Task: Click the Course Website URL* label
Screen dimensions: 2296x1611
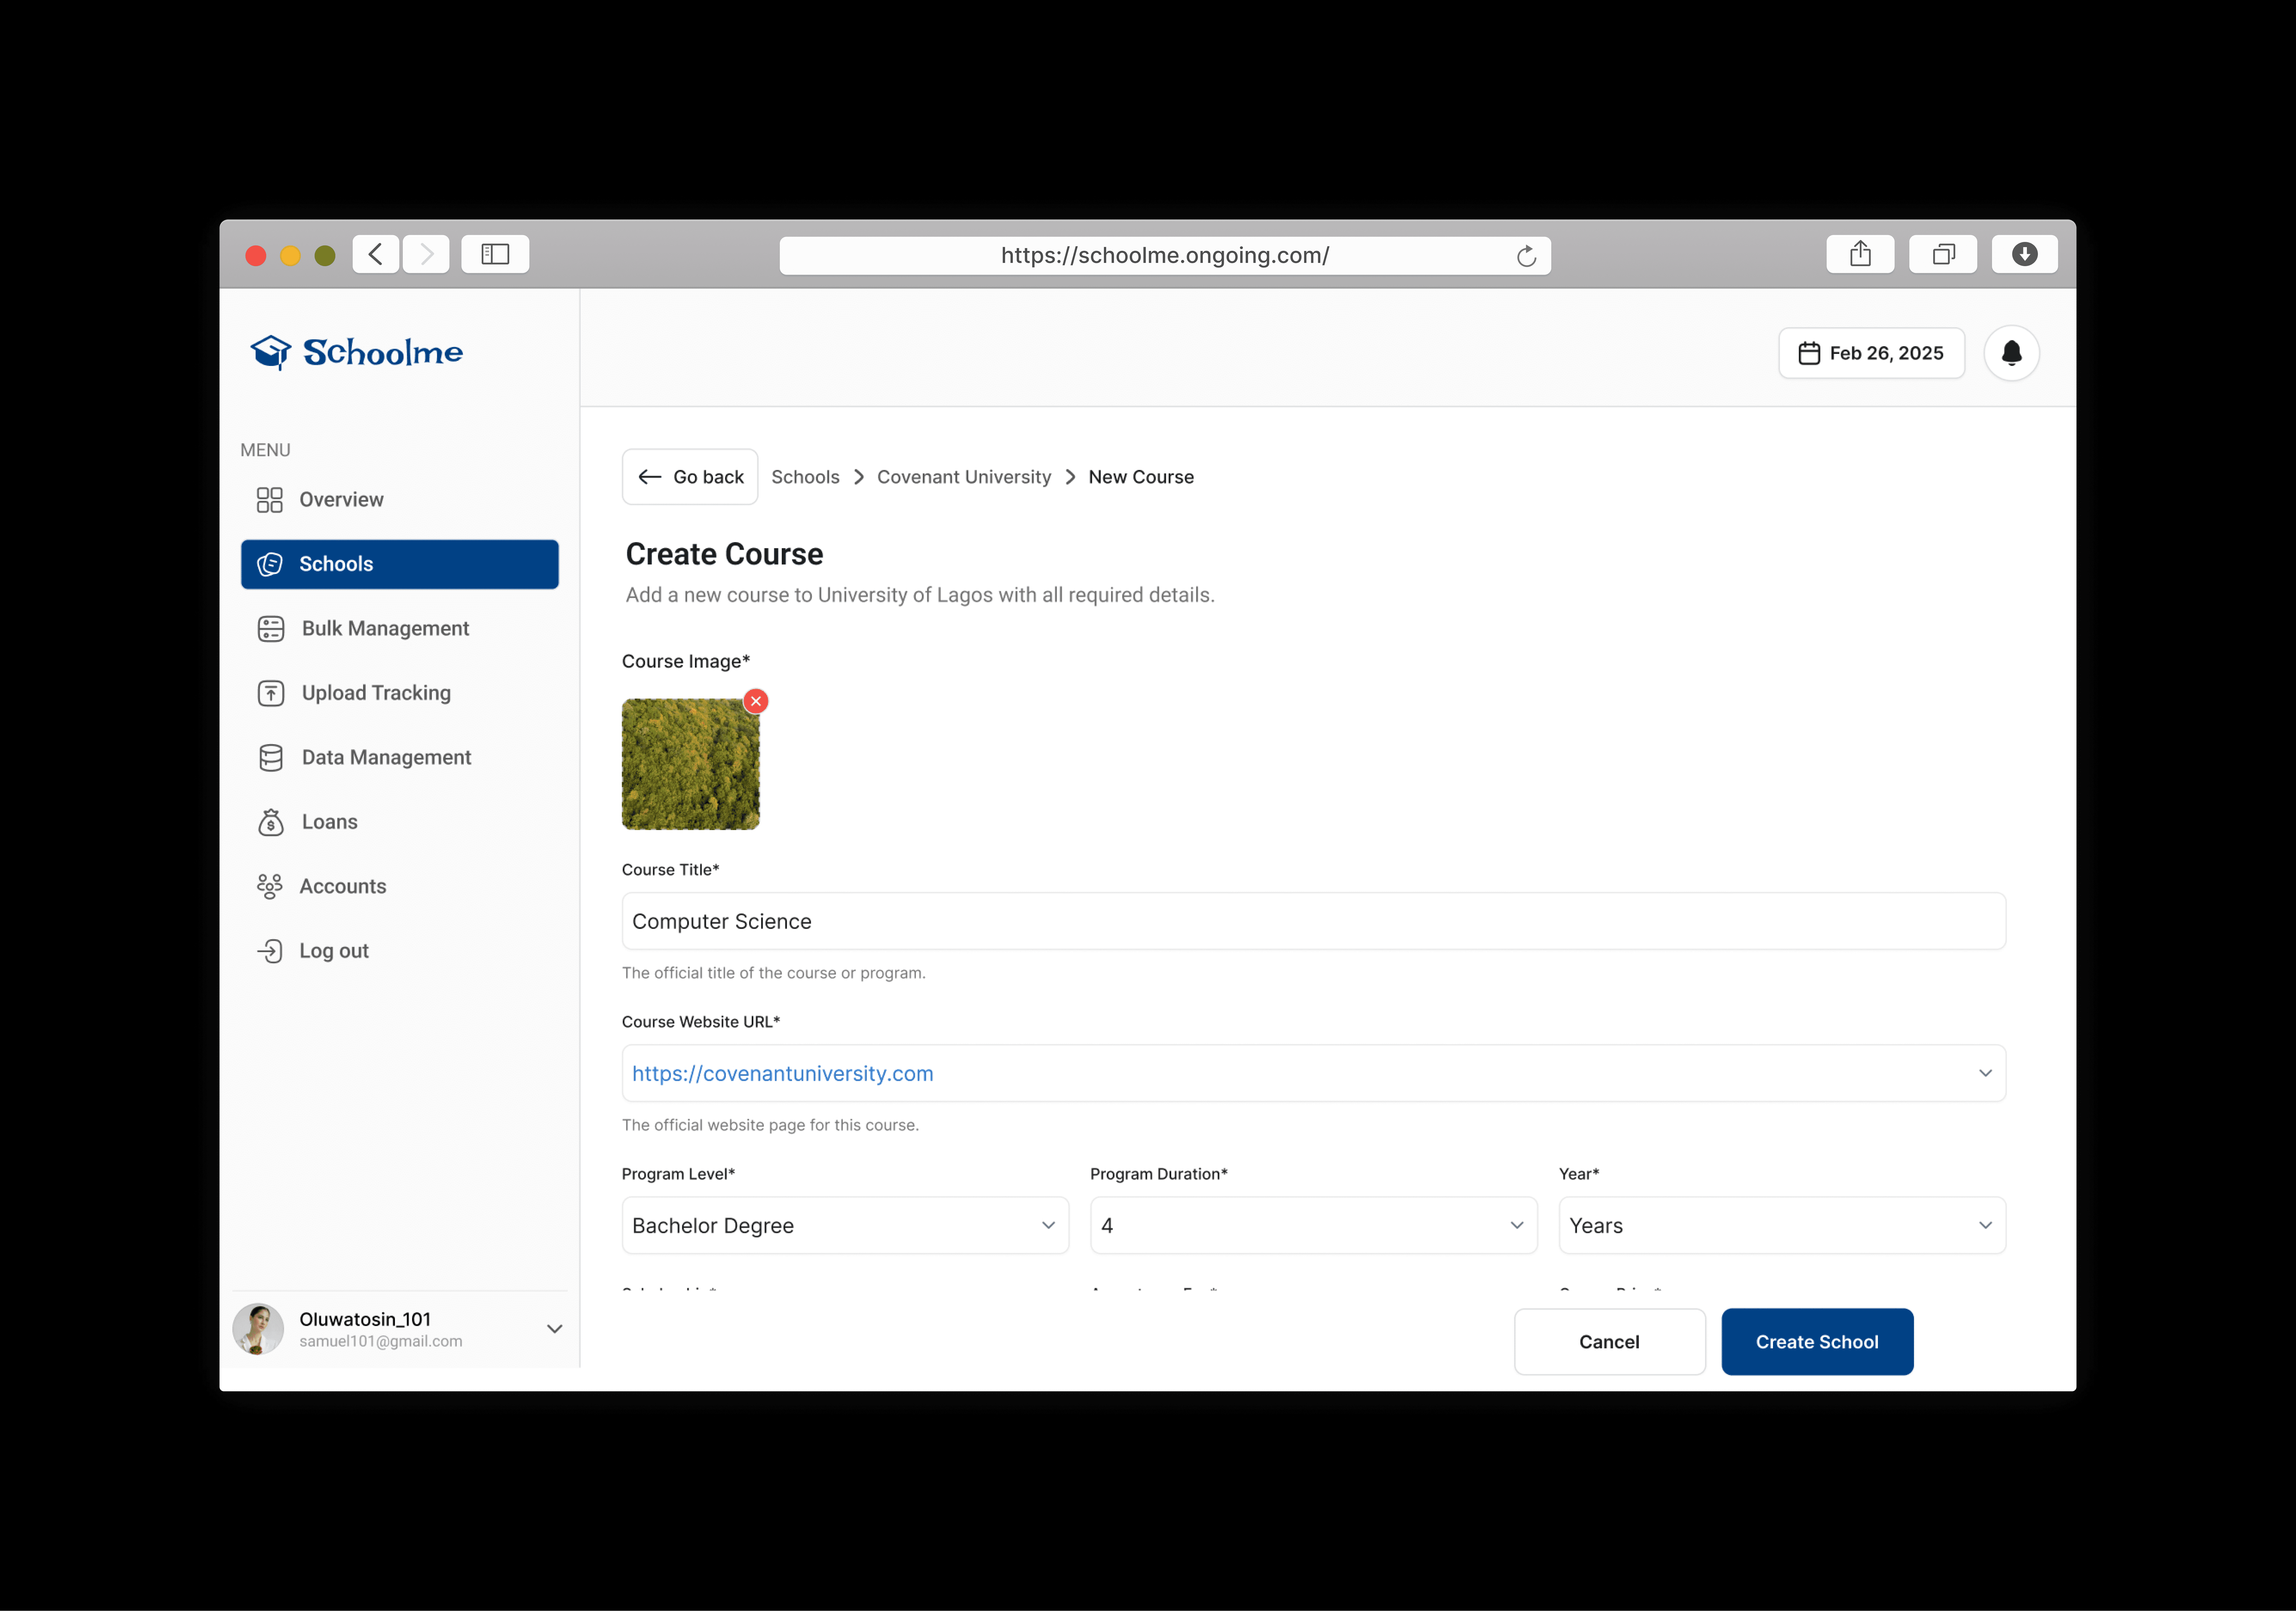Action: click(701, 1022)
